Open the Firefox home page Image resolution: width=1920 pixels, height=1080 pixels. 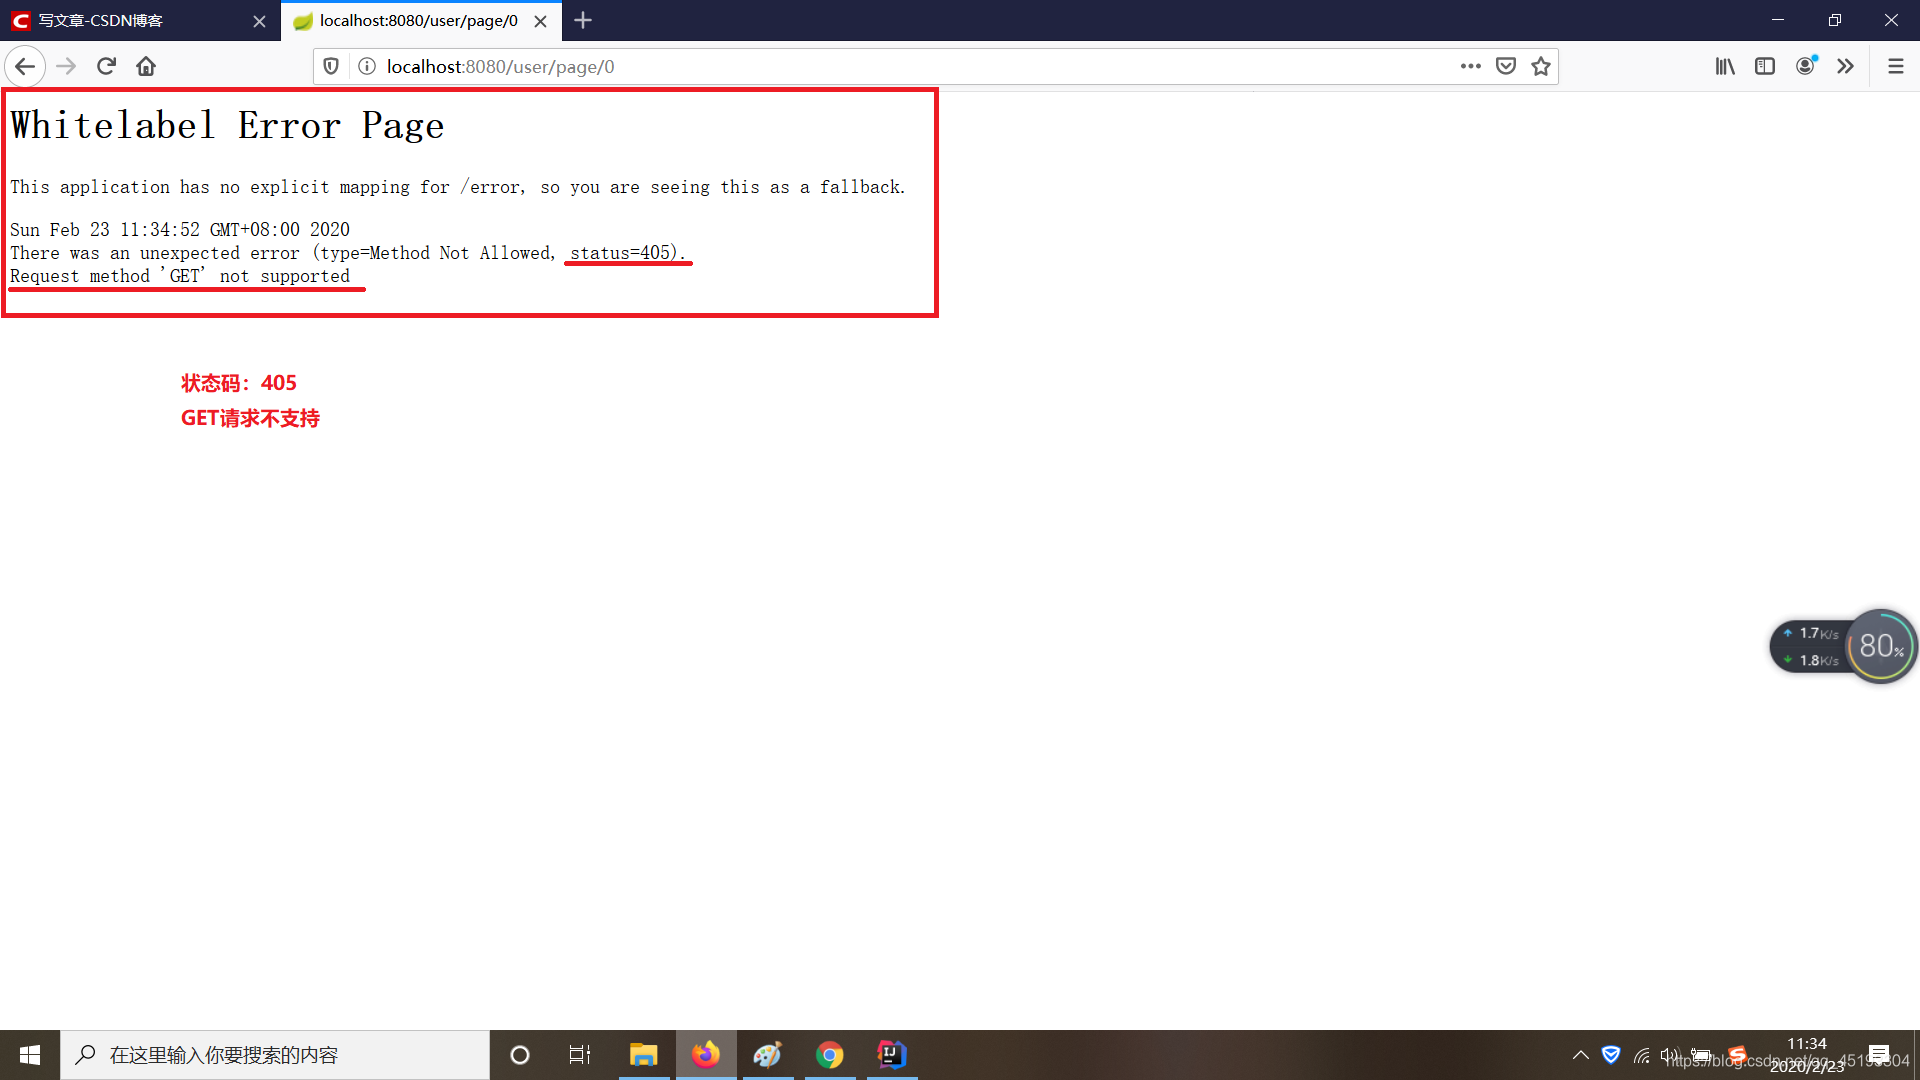tap(146, 66)
